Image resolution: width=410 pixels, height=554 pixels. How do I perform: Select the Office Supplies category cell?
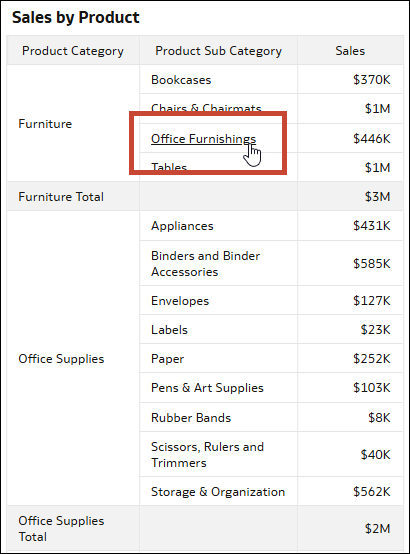point(61,359)
